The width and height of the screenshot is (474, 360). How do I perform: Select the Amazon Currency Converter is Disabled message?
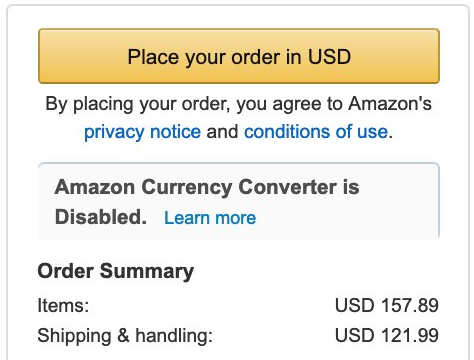pyautogui.click(x=207, y=202)
